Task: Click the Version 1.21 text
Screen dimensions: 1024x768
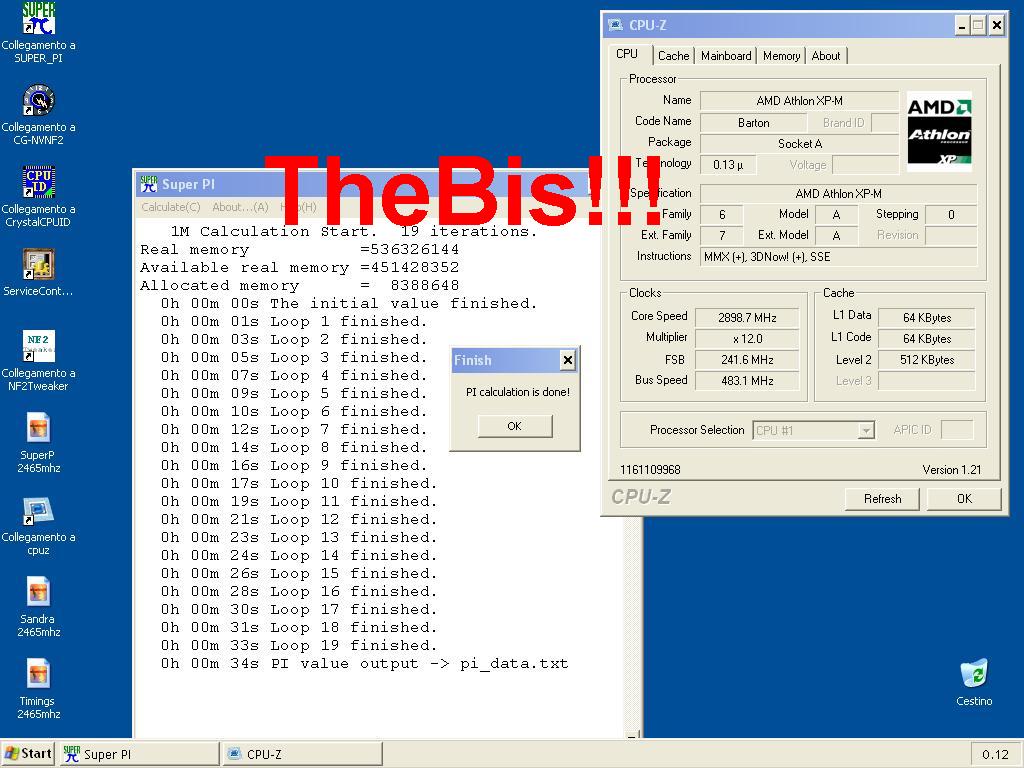Action: coord(952,470)
